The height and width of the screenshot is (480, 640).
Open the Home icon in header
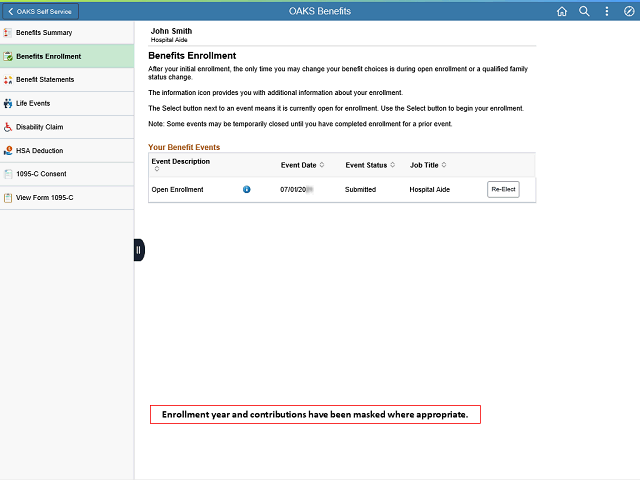[x=562, y=11]
